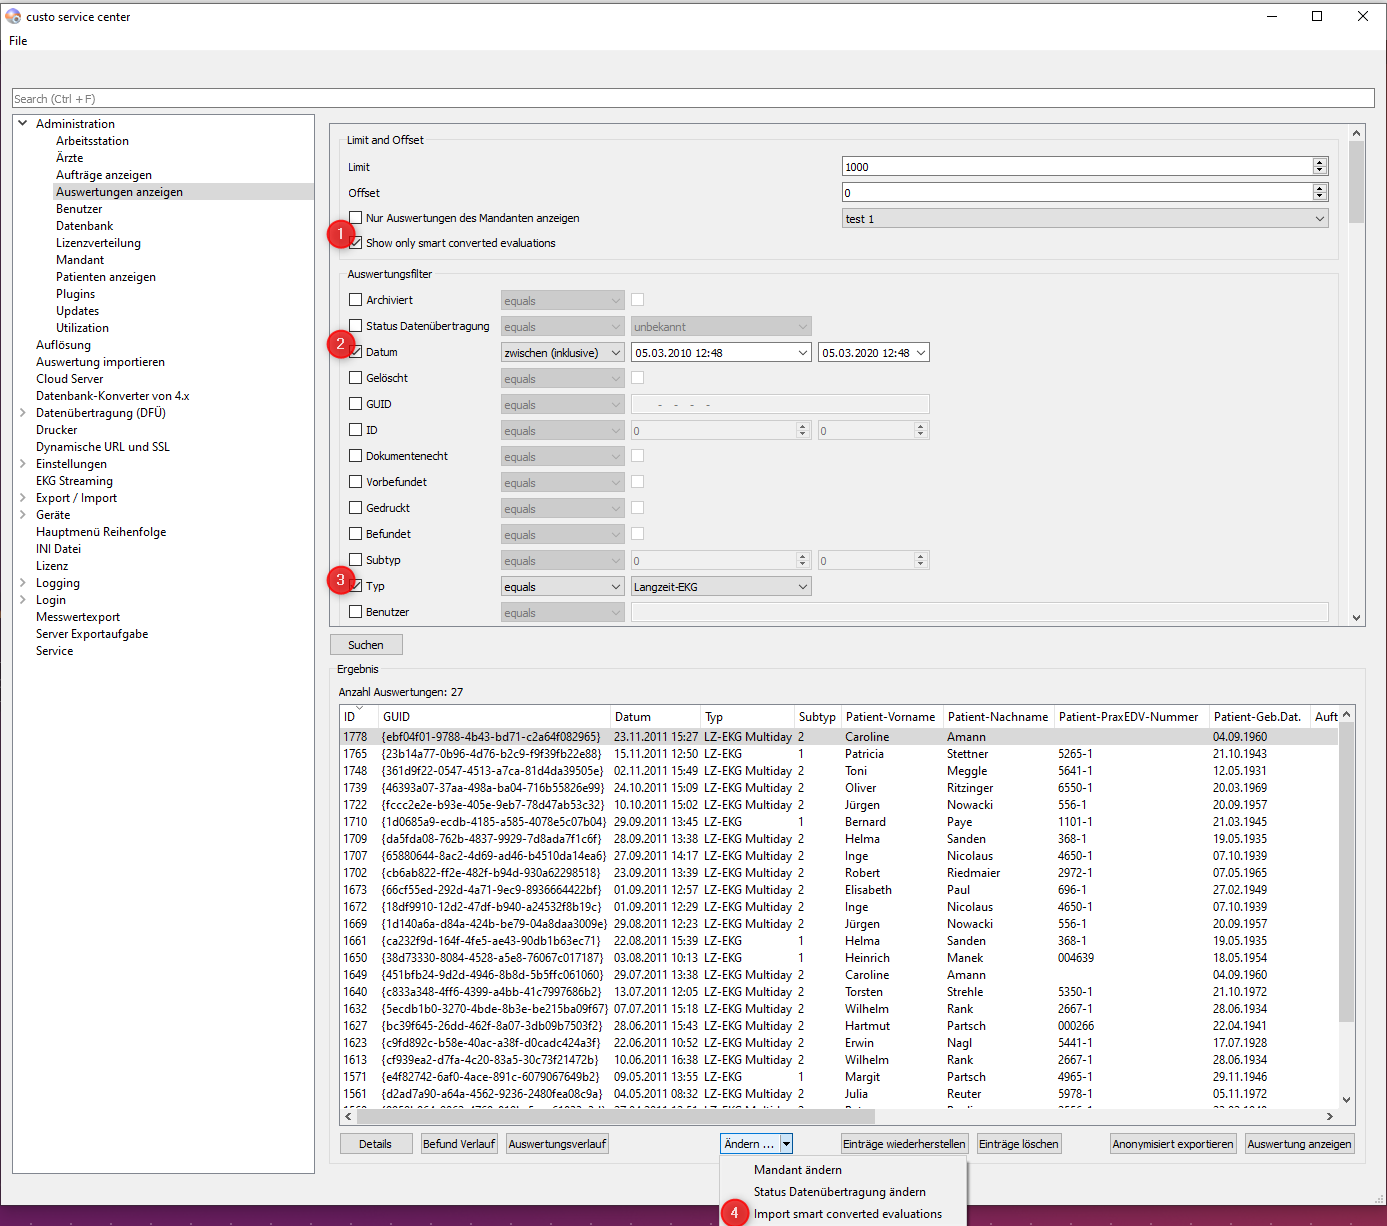Viewport: 1387px width, 1226px height.
Task: Click red step marker number 4
Action: click(x=734, y=1213)
